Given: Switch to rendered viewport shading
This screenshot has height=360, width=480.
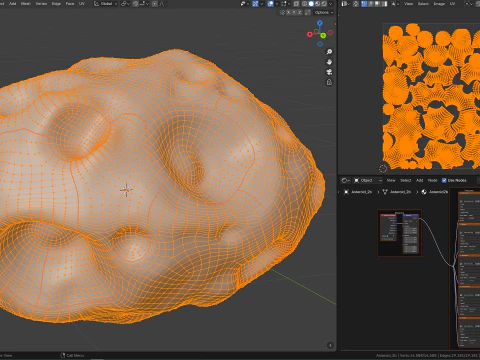Looking at the screenshot, I should [x=324, y=4].
